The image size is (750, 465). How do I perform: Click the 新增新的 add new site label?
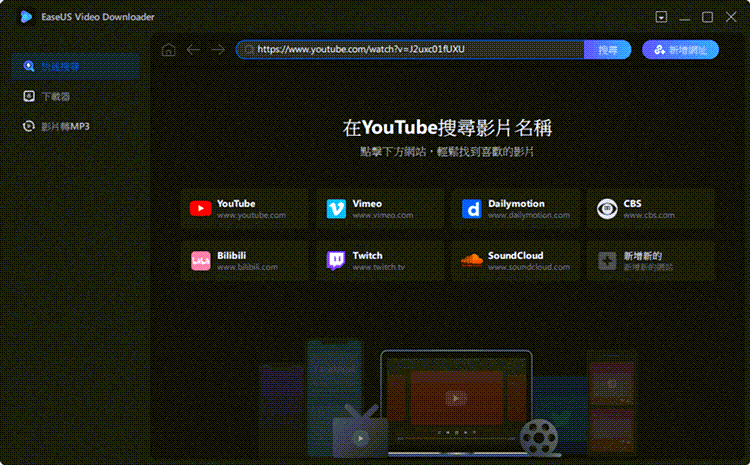[642, 256]
